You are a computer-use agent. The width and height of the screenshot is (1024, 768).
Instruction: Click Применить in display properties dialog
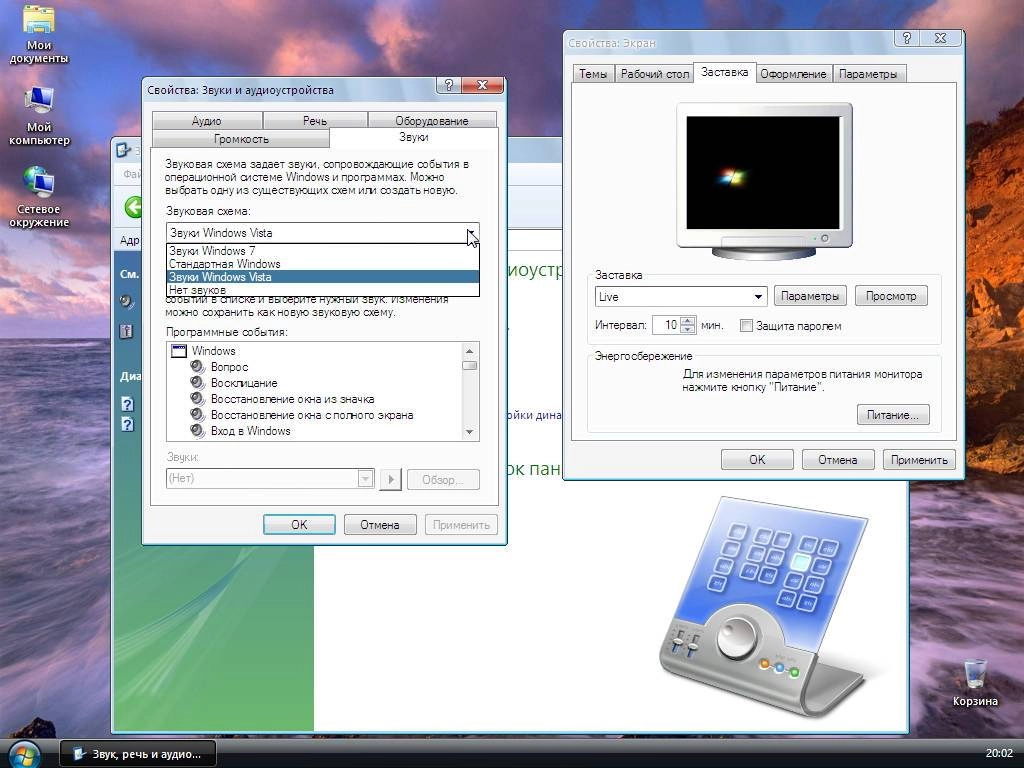point(919,460)
